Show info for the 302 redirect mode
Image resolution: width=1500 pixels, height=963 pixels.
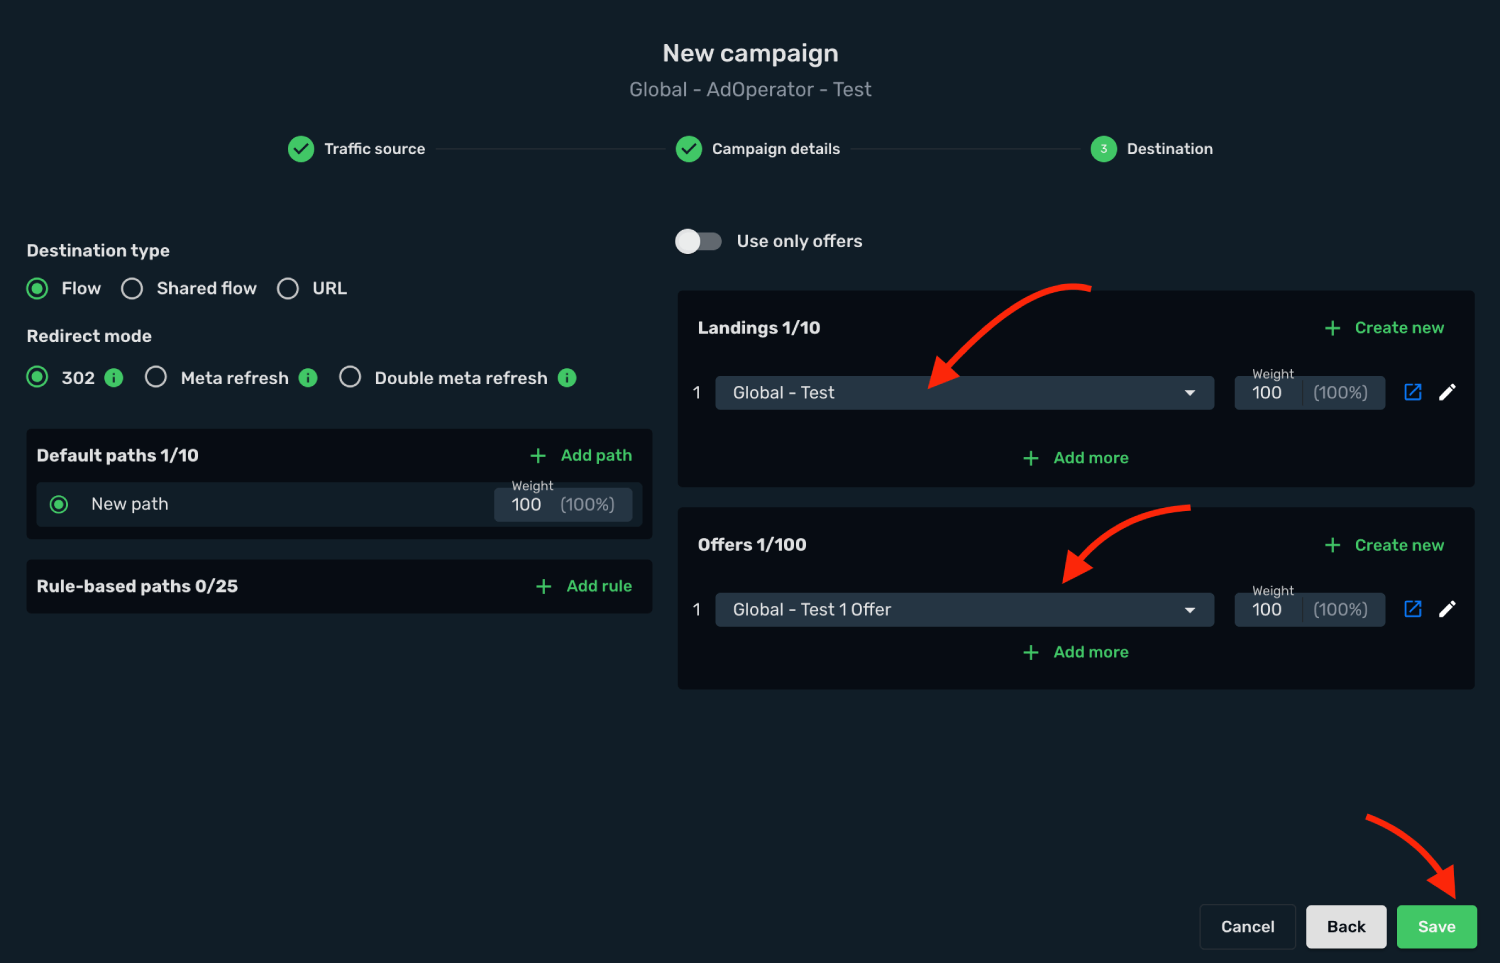point(114,377)
